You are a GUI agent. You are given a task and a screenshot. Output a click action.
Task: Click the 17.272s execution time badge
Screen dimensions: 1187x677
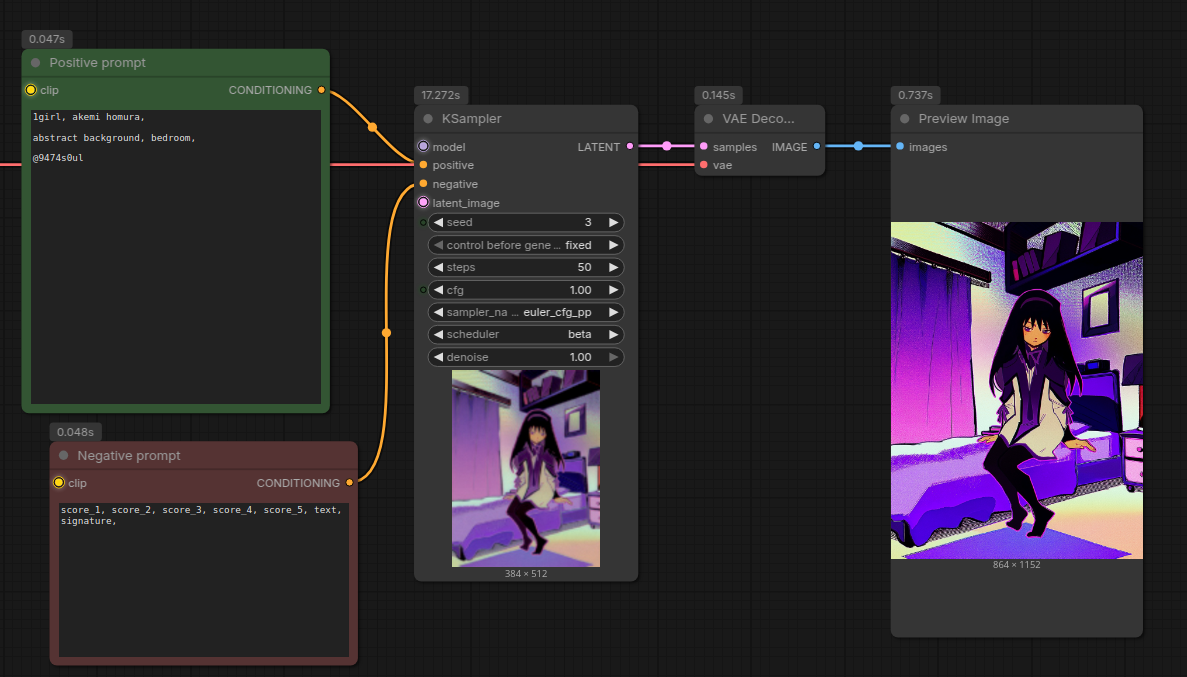pyautogui.click(x=441, y=95)
